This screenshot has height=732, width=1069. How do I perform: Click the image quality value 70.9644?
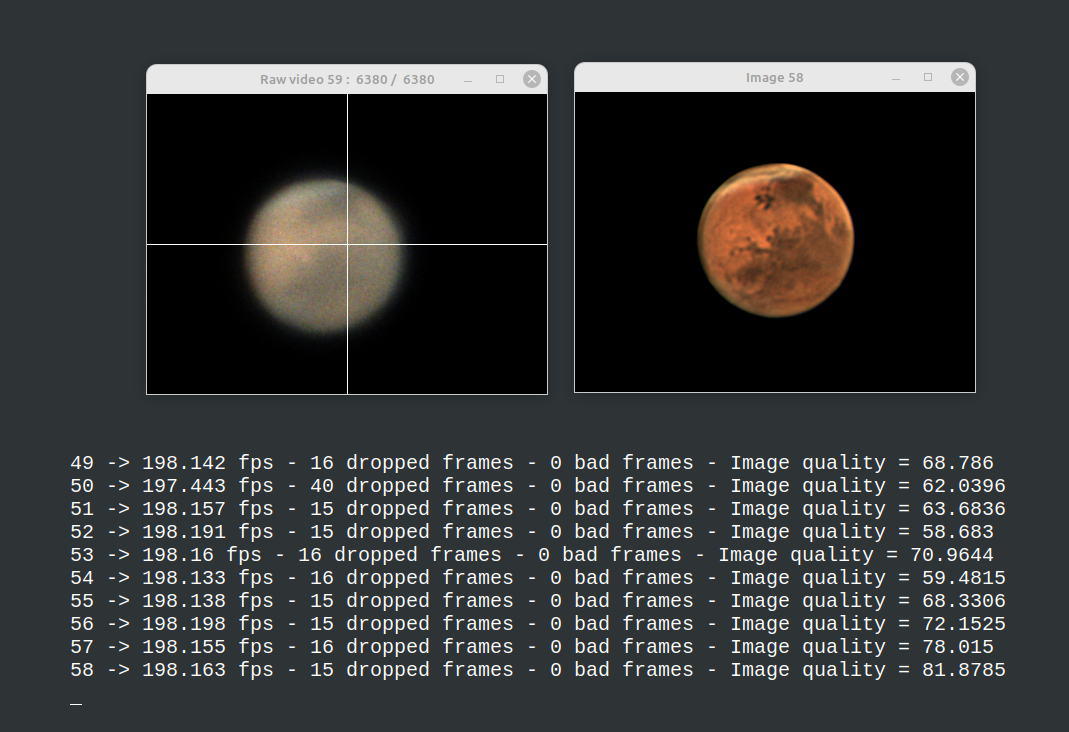(952, 555)
